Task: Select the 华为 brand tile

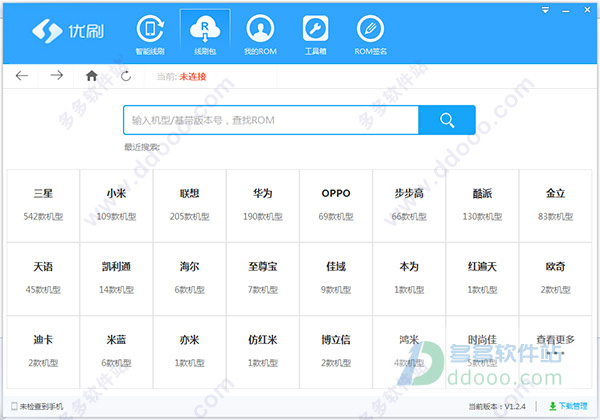Action: pyautogui.click(x=262, y=206)
